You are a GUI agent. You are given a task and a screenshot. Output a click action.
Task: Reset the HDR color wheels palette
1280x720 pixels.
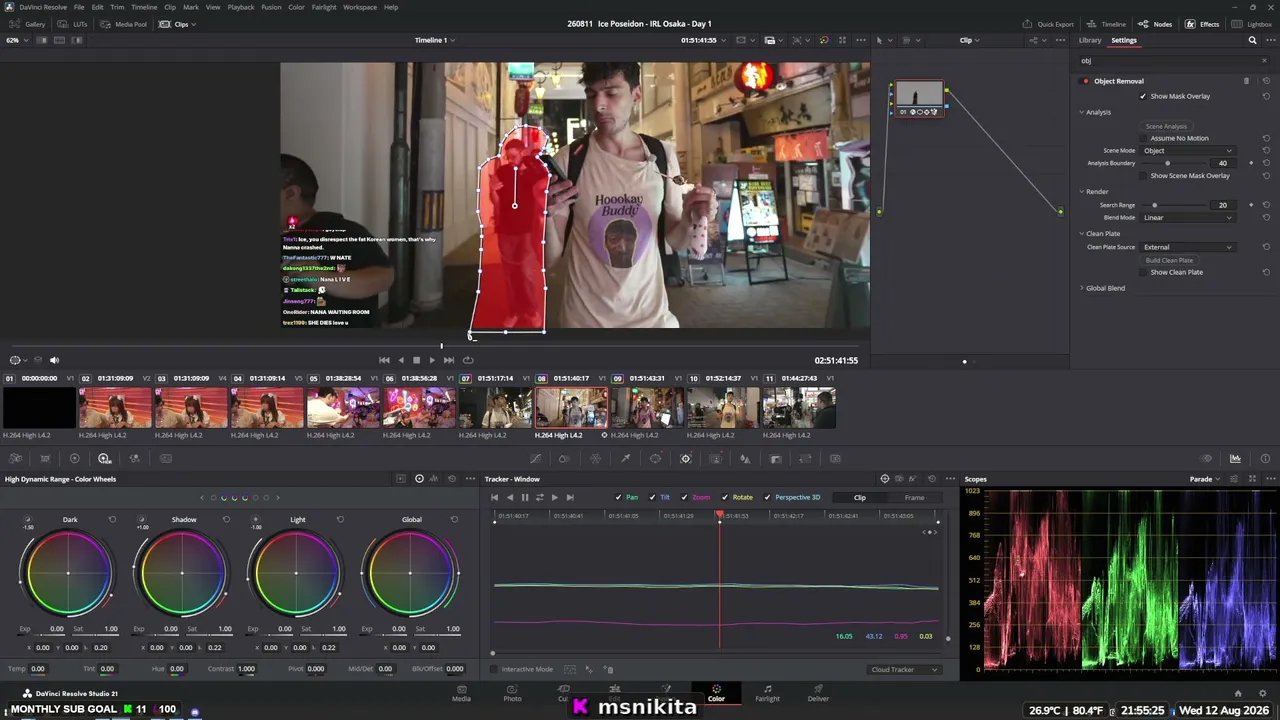[452, 479]
